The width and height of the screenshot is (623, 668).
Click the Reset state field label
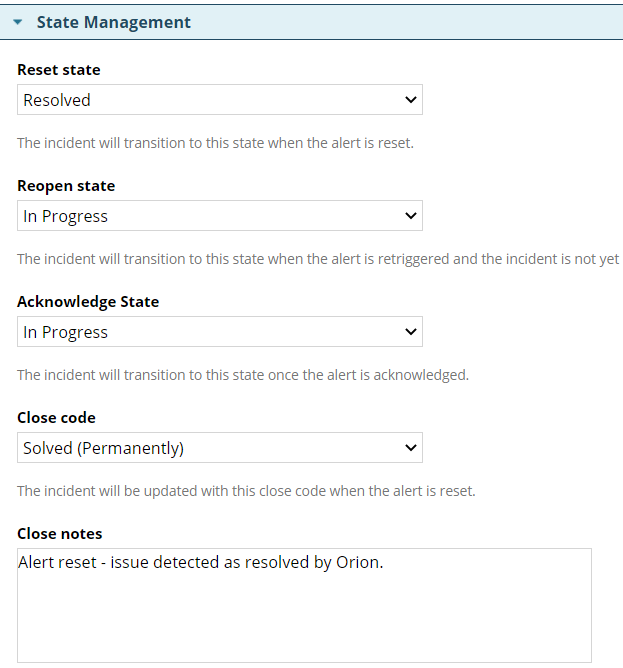(x=59, y=70)
